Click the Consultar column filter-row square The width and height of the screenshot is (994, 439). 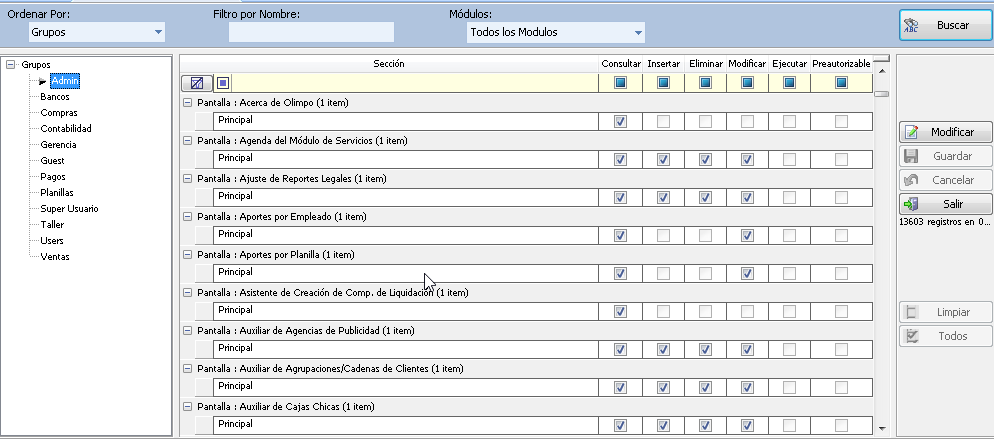(620, 83)
